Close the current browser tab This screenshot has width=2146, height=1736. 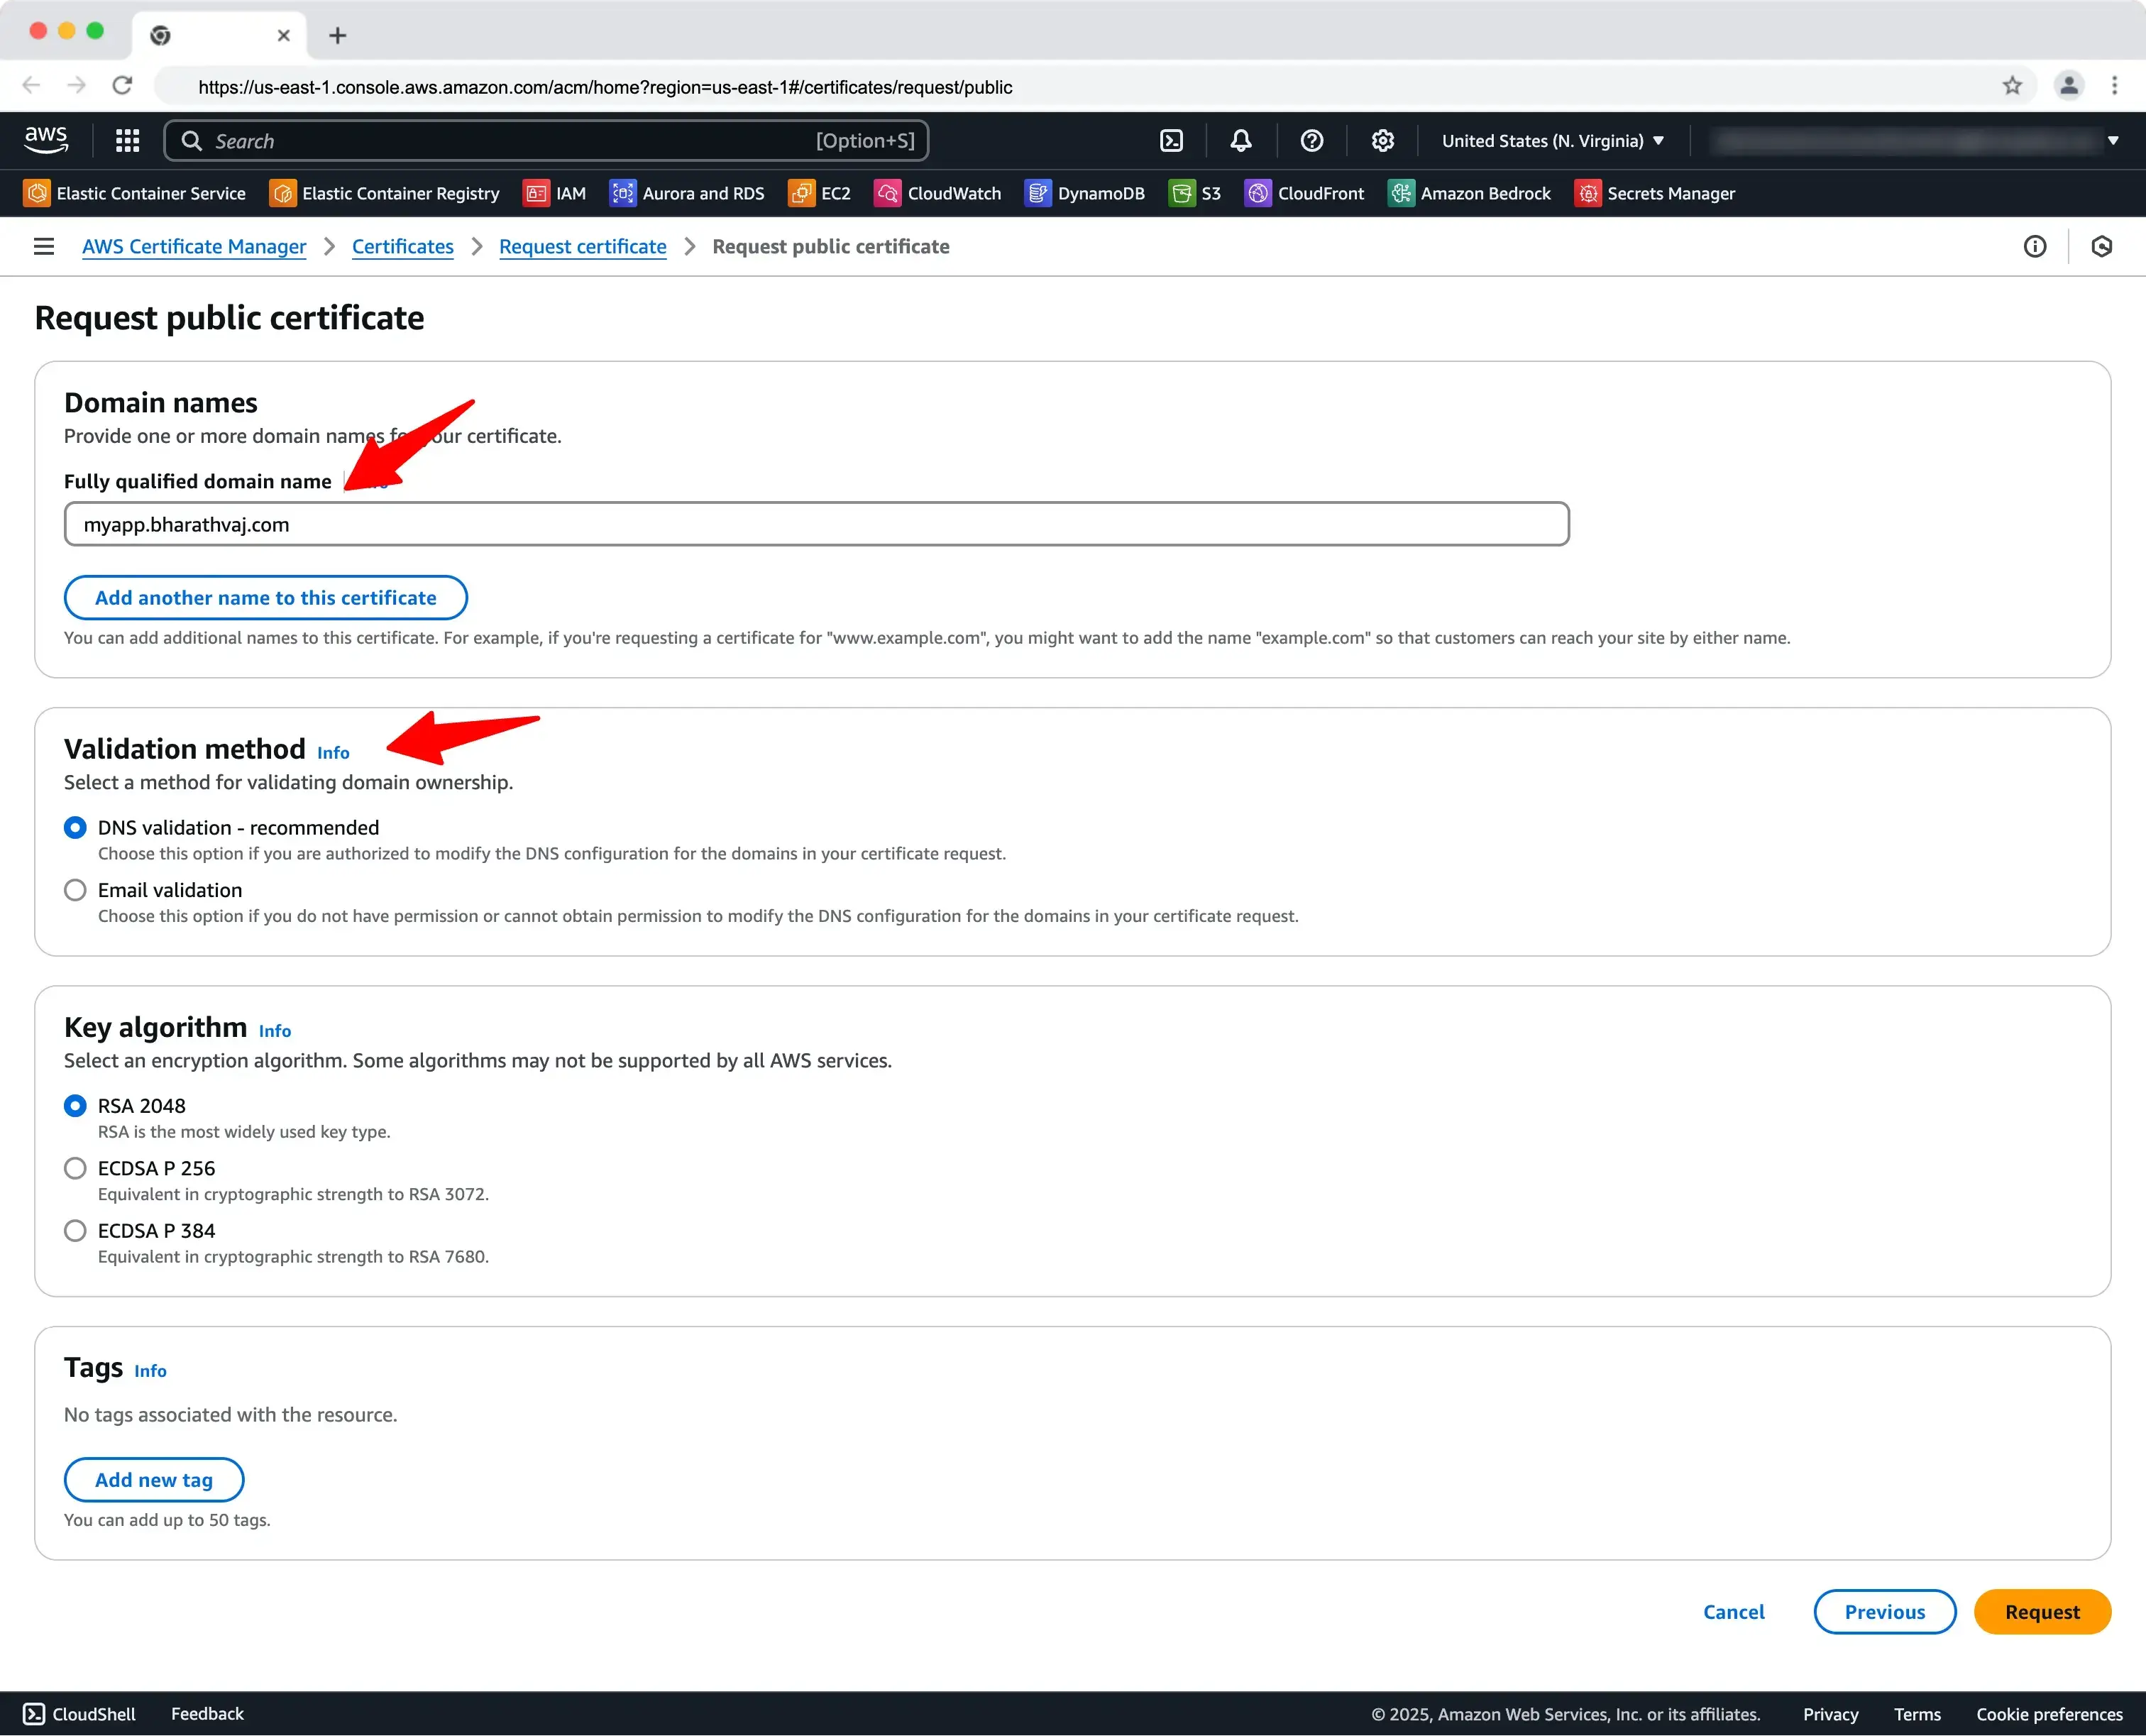pyautogui.click(x=283, y=36)
